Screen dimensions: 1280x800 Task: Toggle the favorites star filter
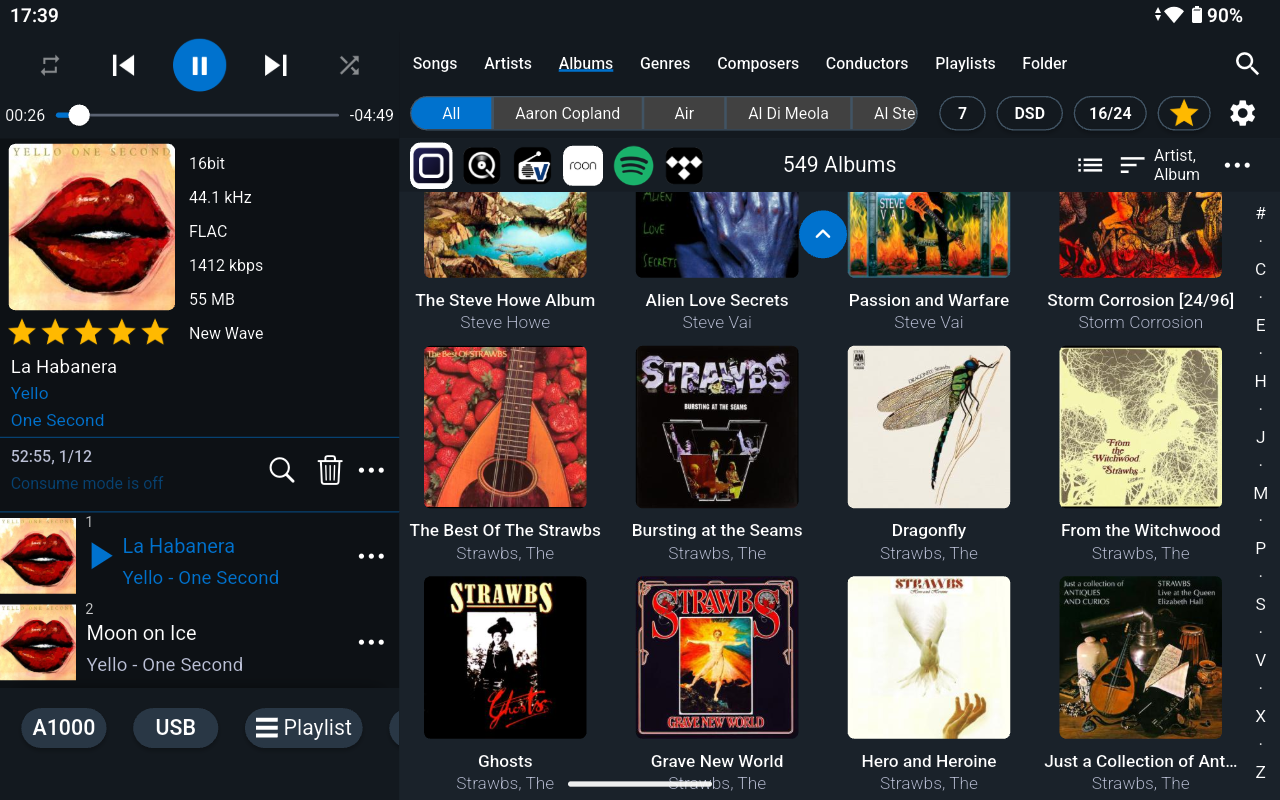(x=1184, y=113)
